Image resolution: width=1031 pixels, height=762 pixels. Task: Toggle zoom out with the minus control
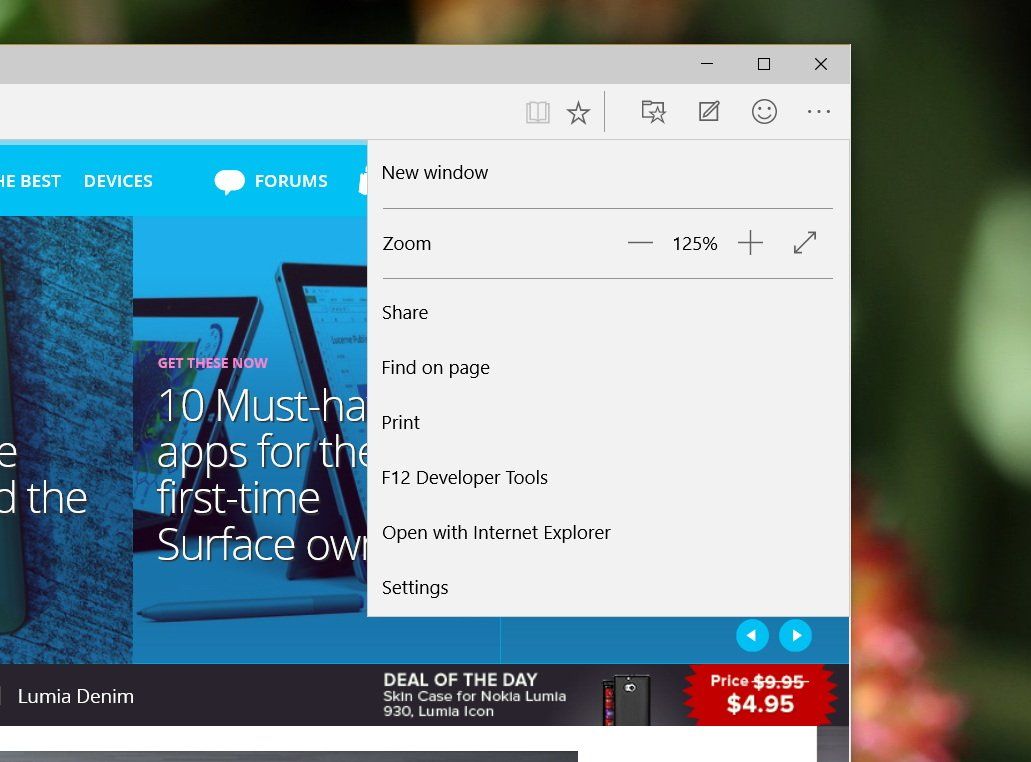pyautogui.click(x=640, y=243)
